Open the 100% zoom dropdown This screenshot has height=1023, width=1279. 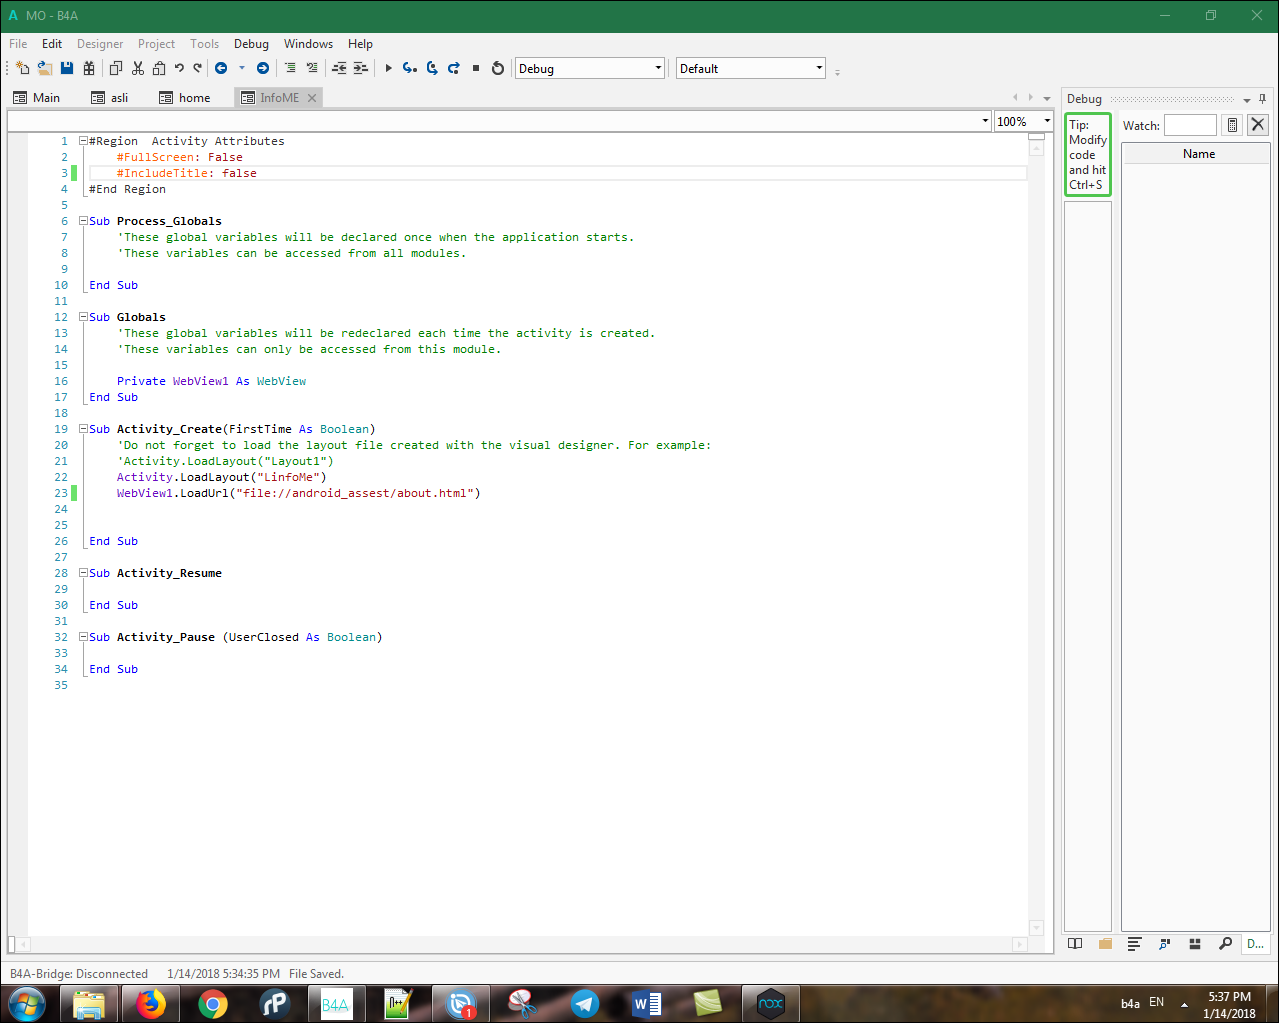pyautogui.click(x=1047, y=121)
